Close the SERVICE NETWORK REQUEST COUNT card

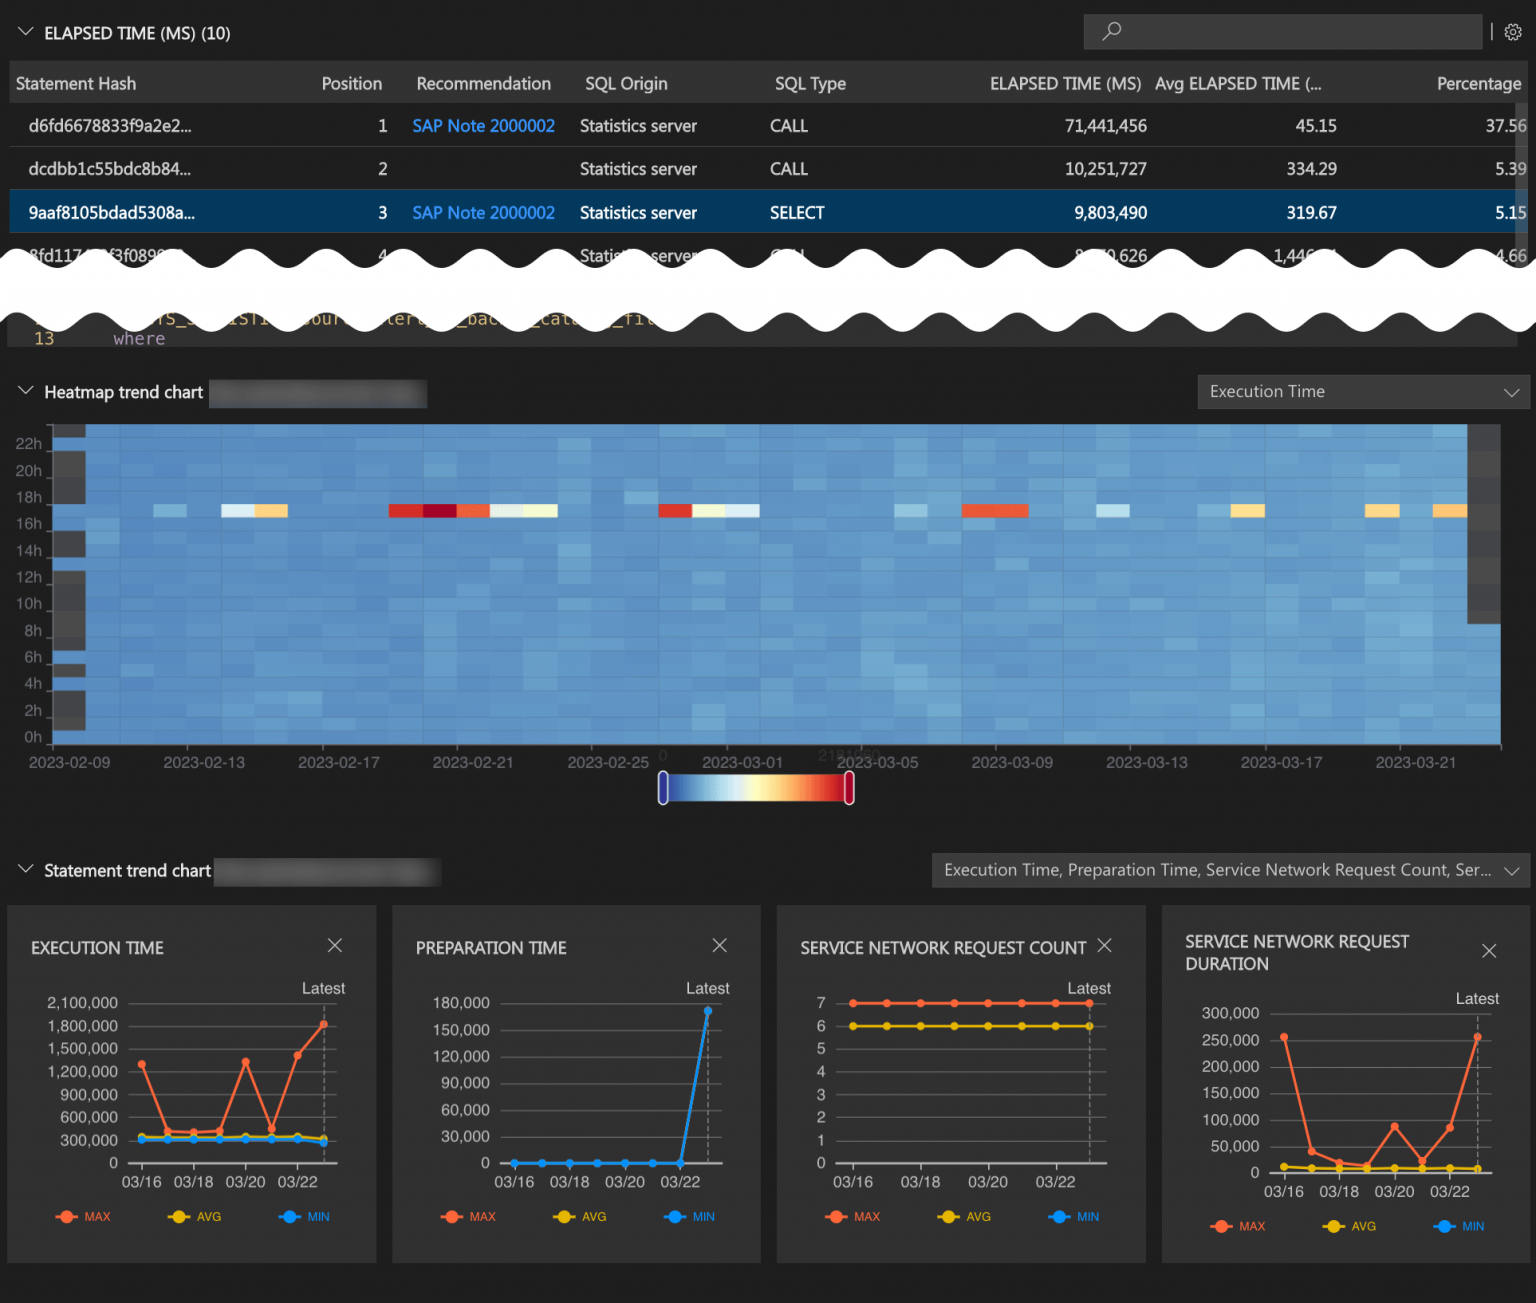point(1104,945)
